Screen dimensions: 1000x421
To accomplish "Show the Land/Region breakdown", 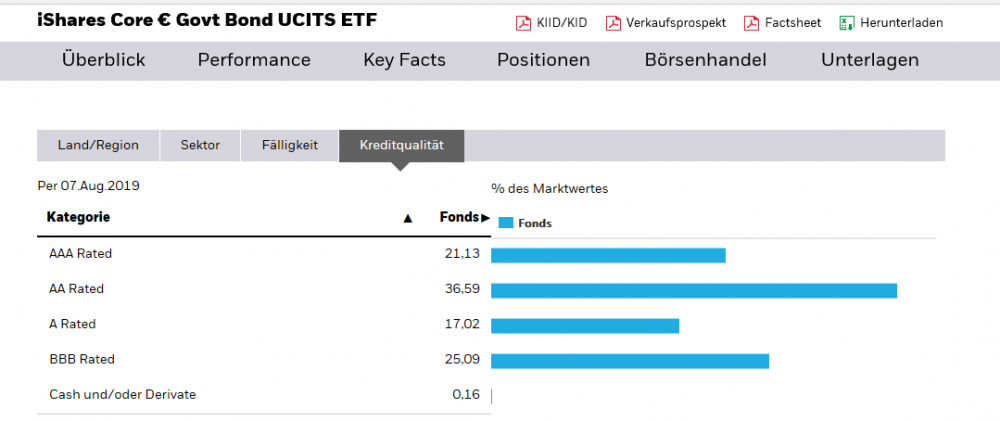I will point(98,145).
